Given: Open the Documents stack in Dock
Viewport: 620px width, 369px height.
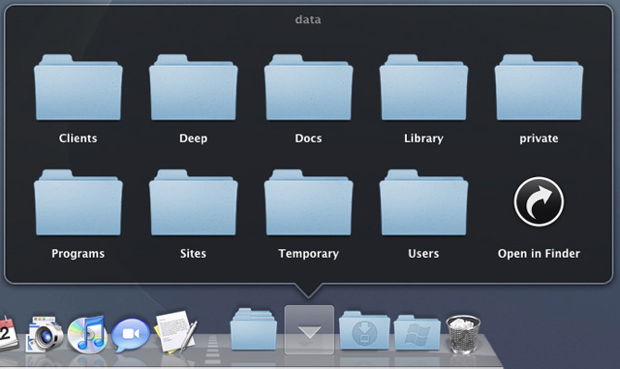Looking at the screenshot, I should [x=253, y=329].
